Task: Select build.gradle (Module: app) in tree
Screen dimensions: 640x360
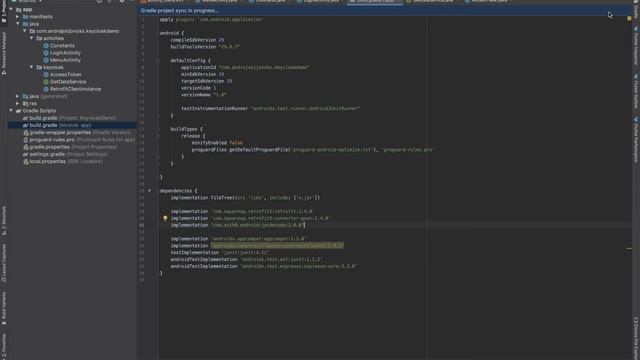Action: coord(72,125)
